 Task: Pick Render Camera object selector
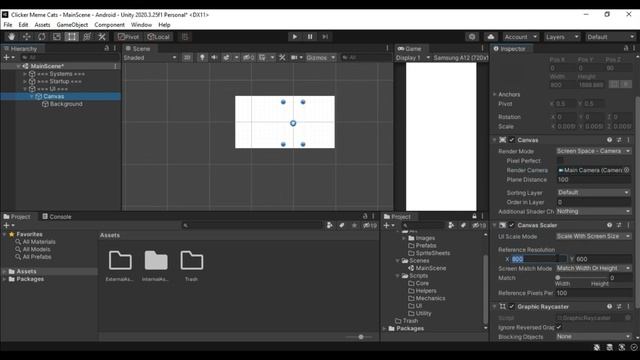click(627, 170)
